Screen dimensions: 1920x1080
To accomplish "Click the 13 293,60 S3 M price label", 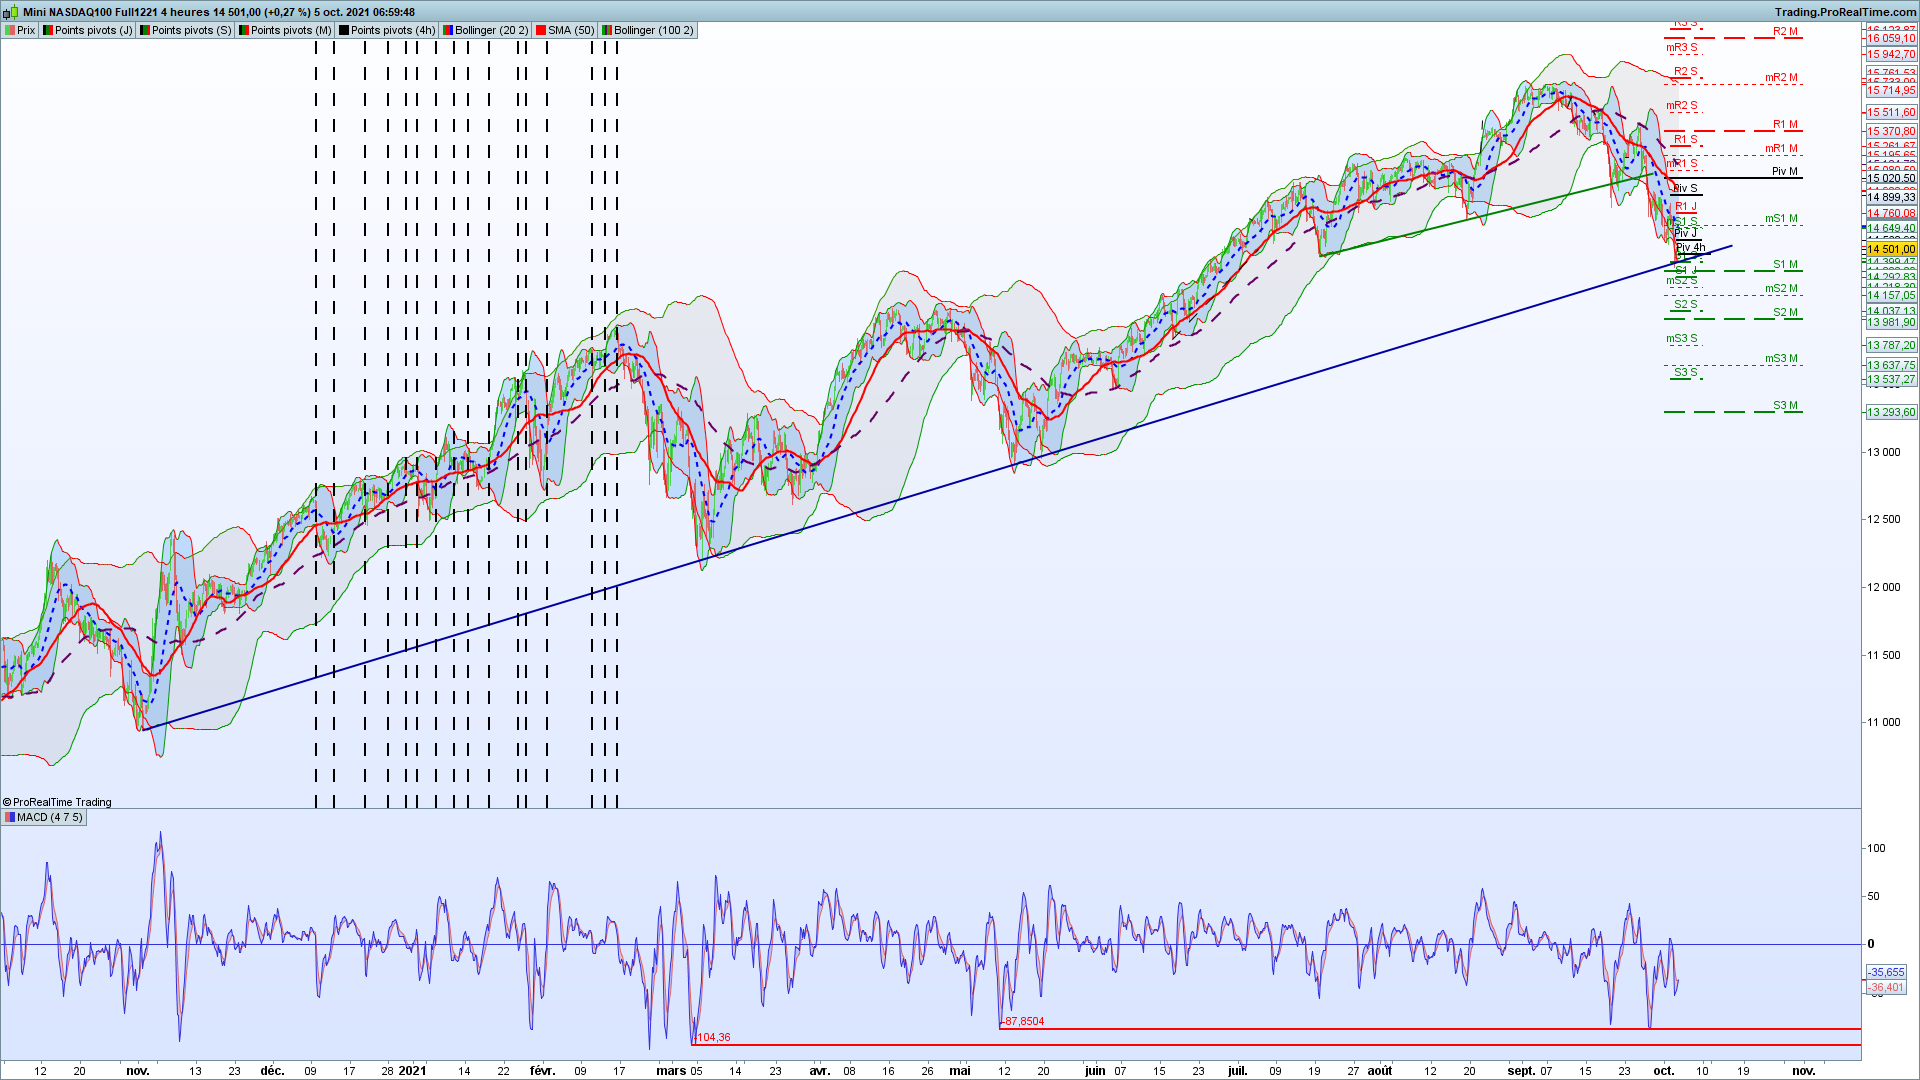I will 1890,412.
